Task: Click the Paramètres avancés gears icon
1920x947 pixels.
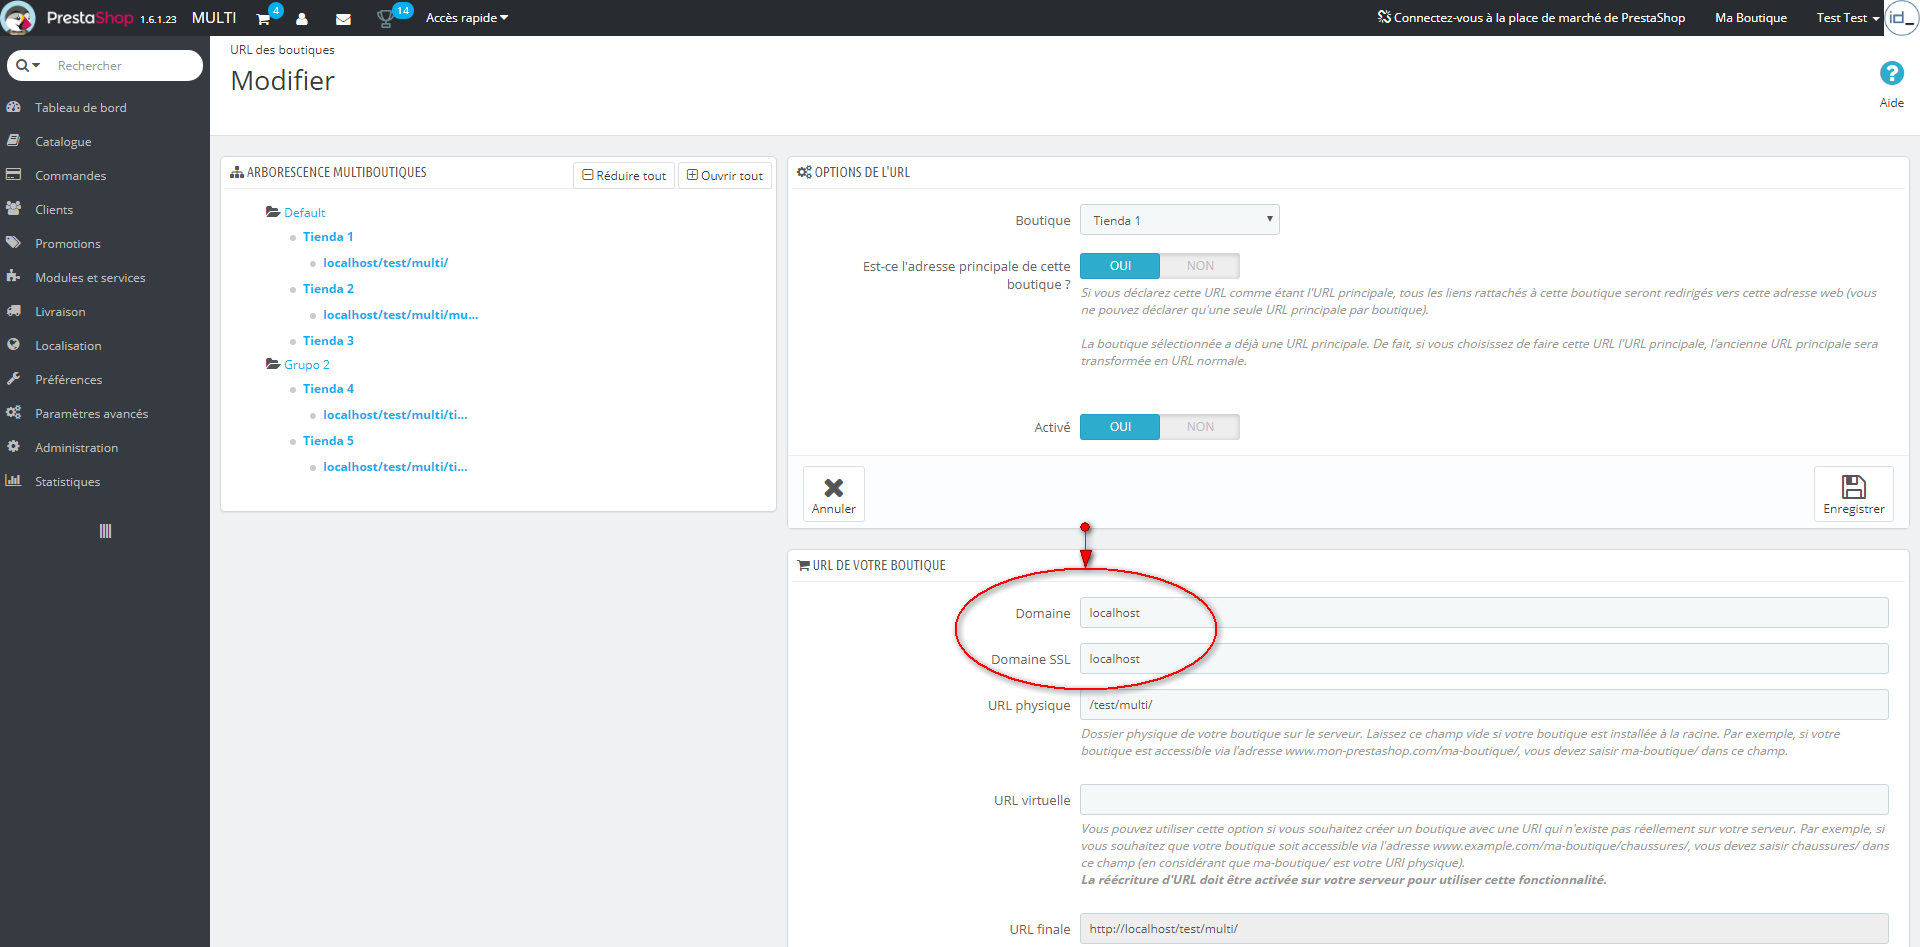Action: [14, 413]
